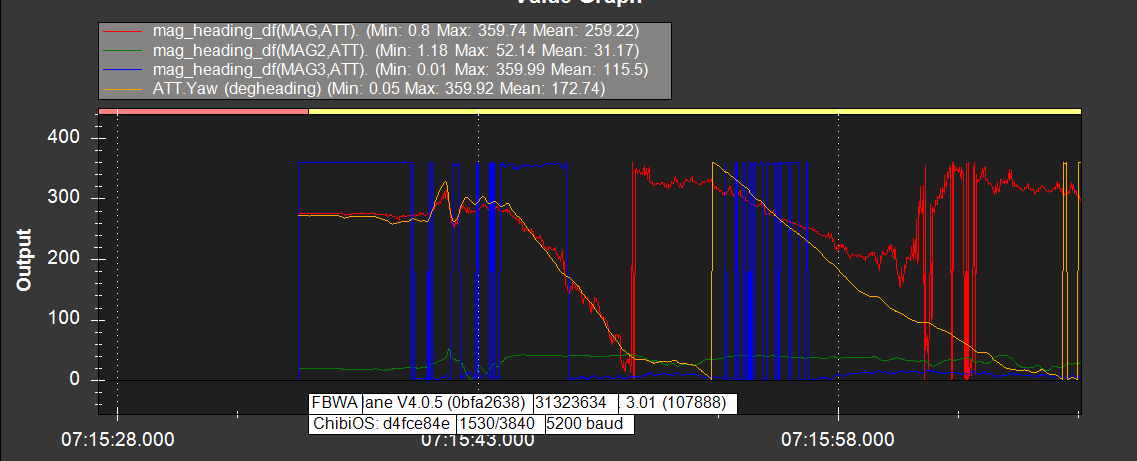1137x461 pixels.
Task: Click the yellow flight mode bar segment
Action: coord(695,111)
